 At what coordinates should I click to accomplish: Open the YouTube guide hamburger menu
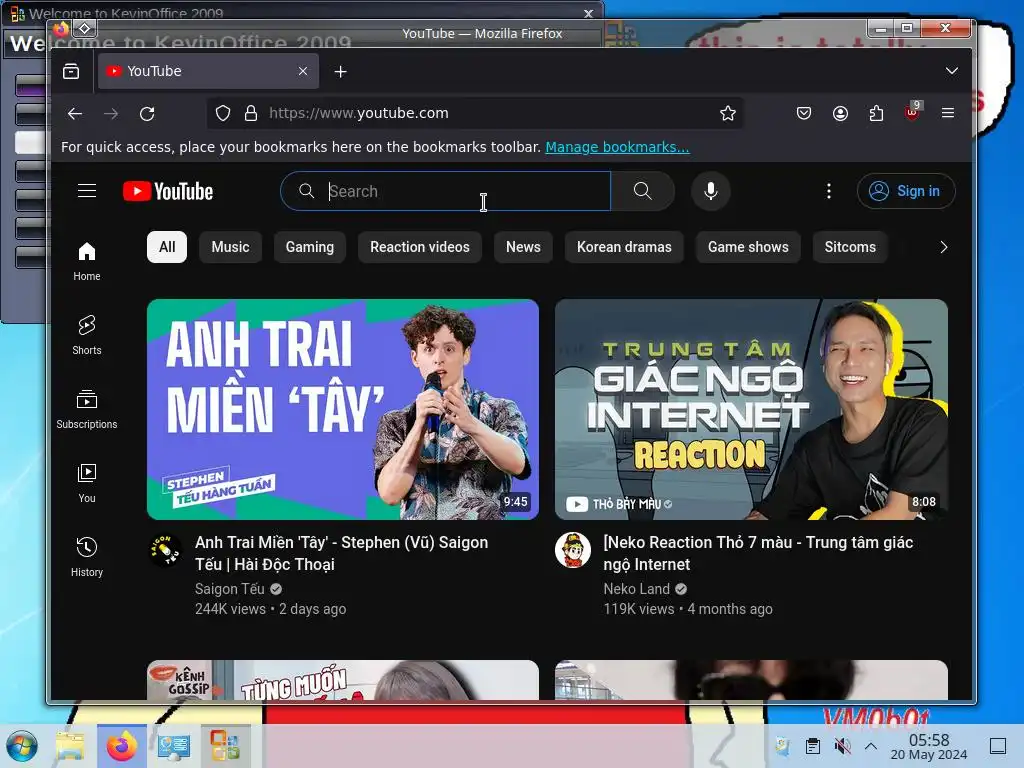coord(87,191)
